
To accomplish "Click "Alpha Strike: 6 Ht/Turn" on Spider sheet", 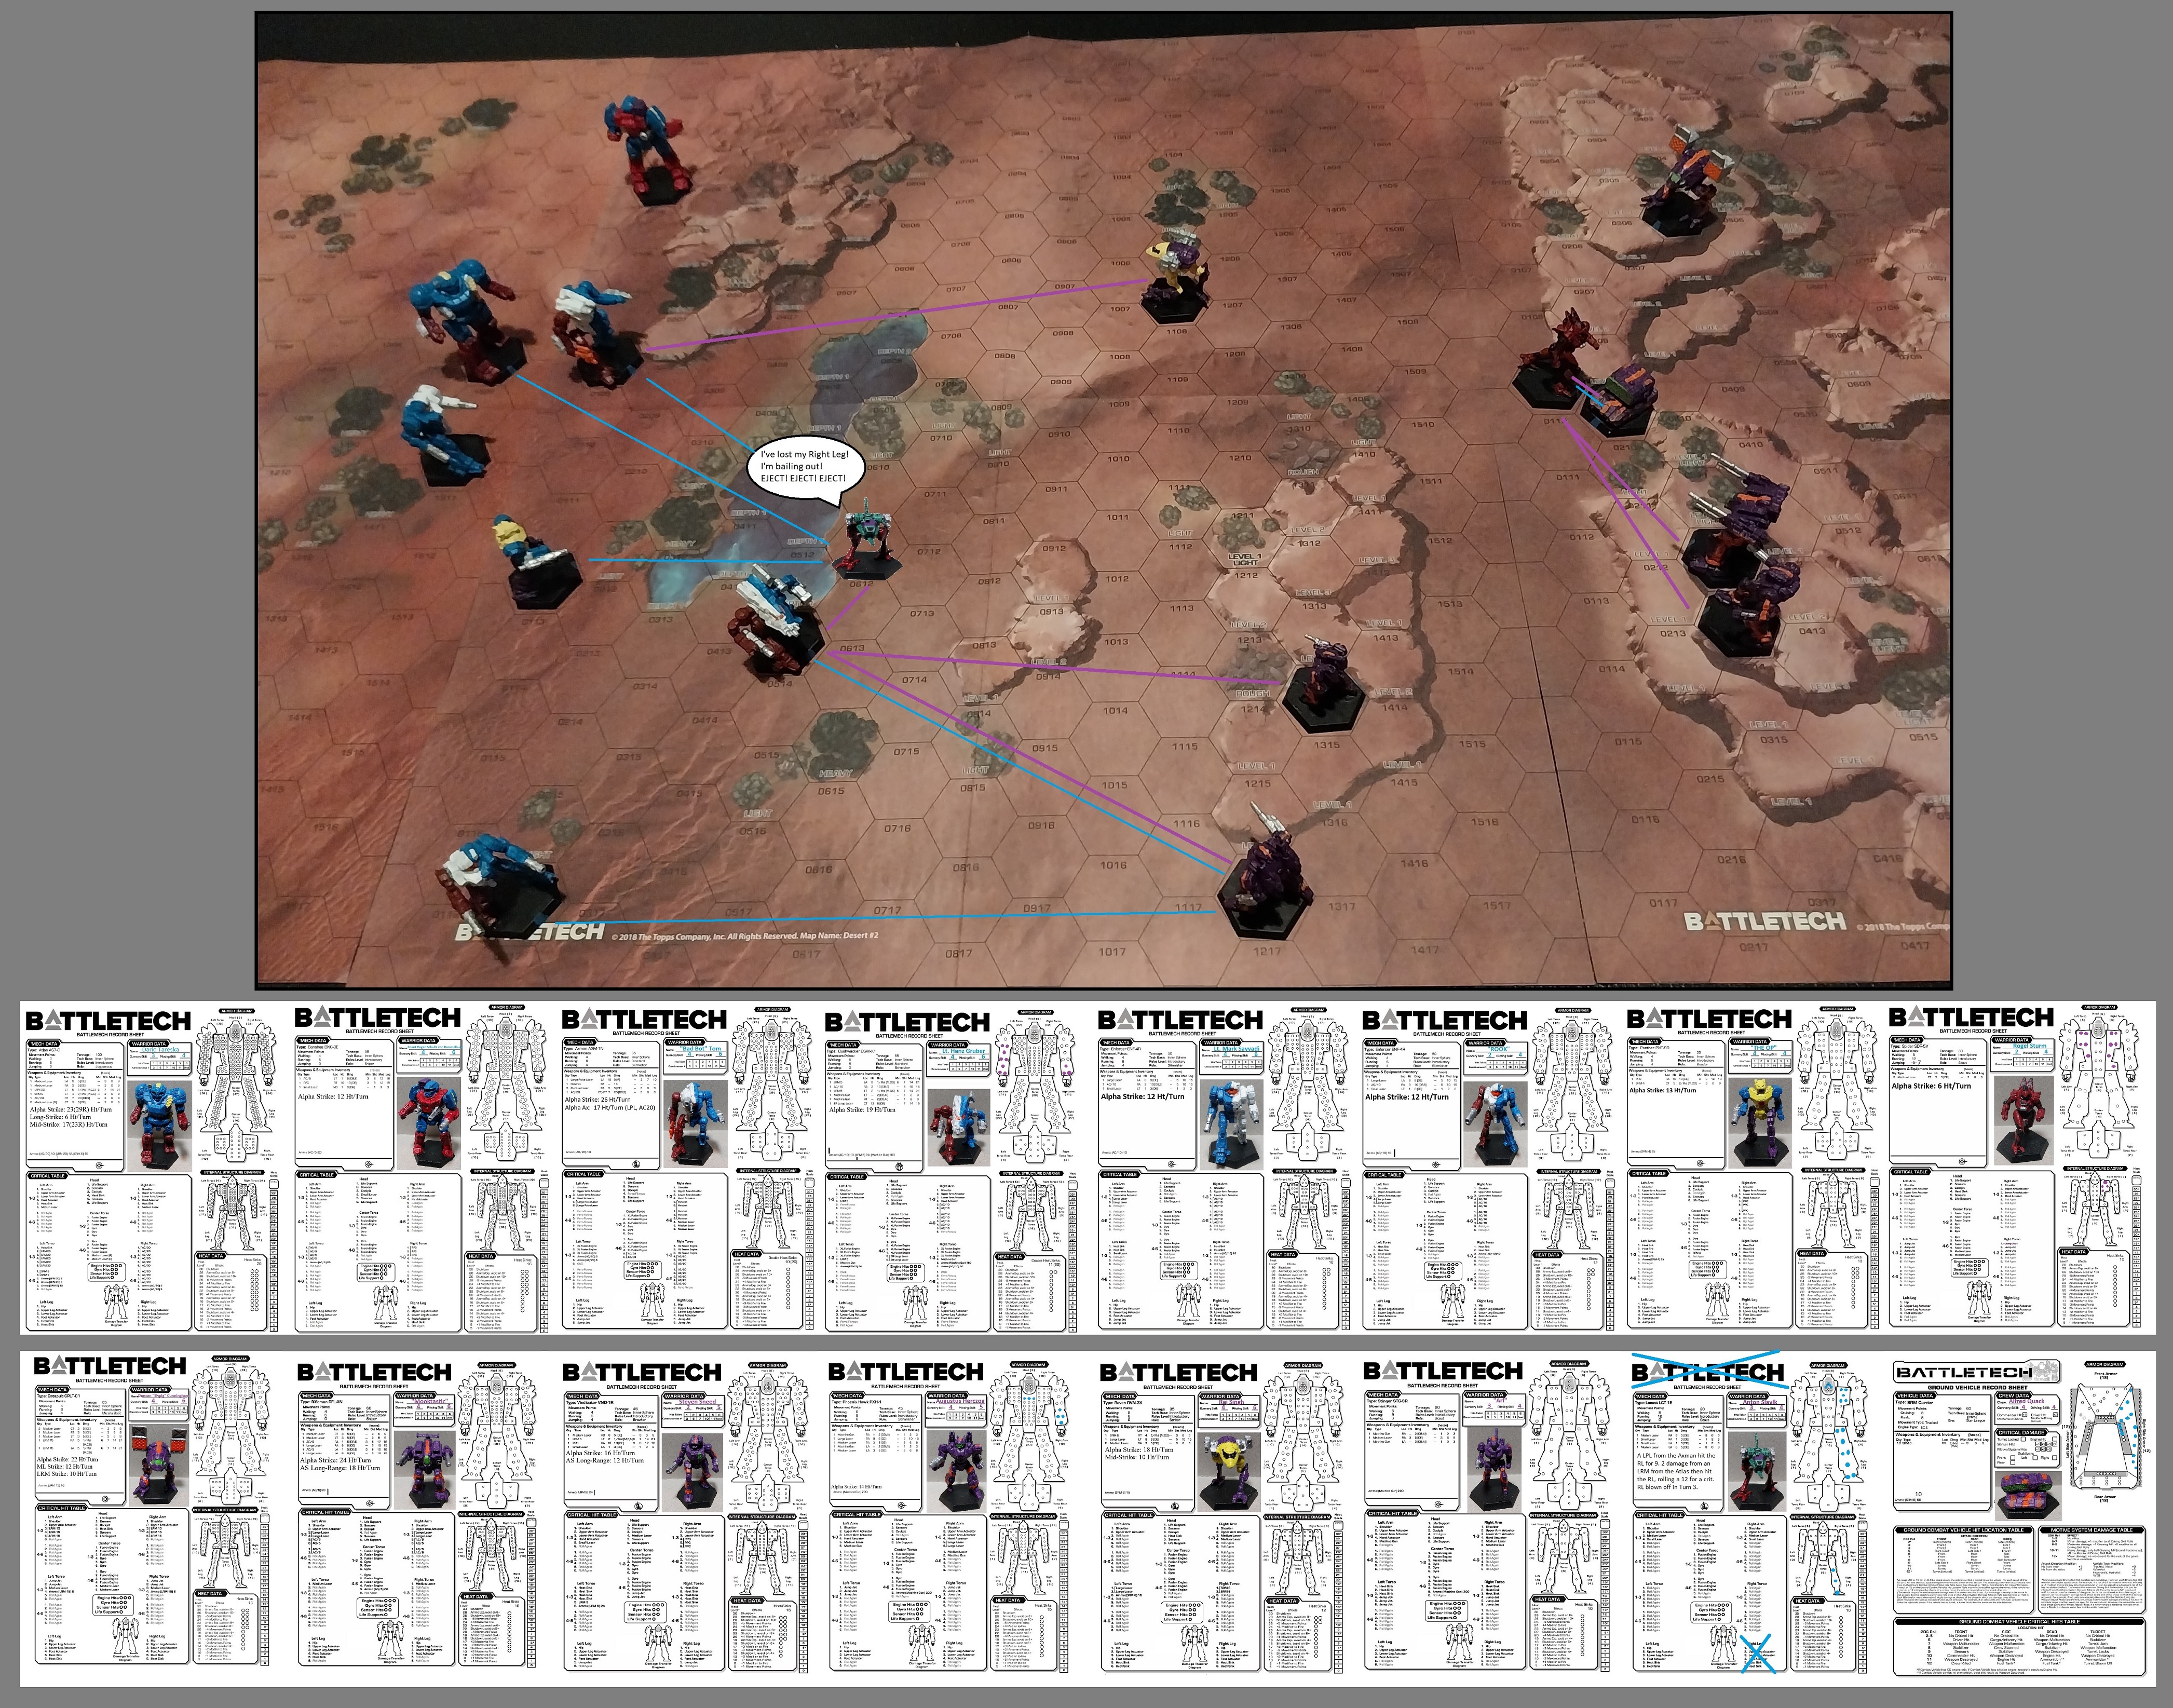I will point(1931,1085).
